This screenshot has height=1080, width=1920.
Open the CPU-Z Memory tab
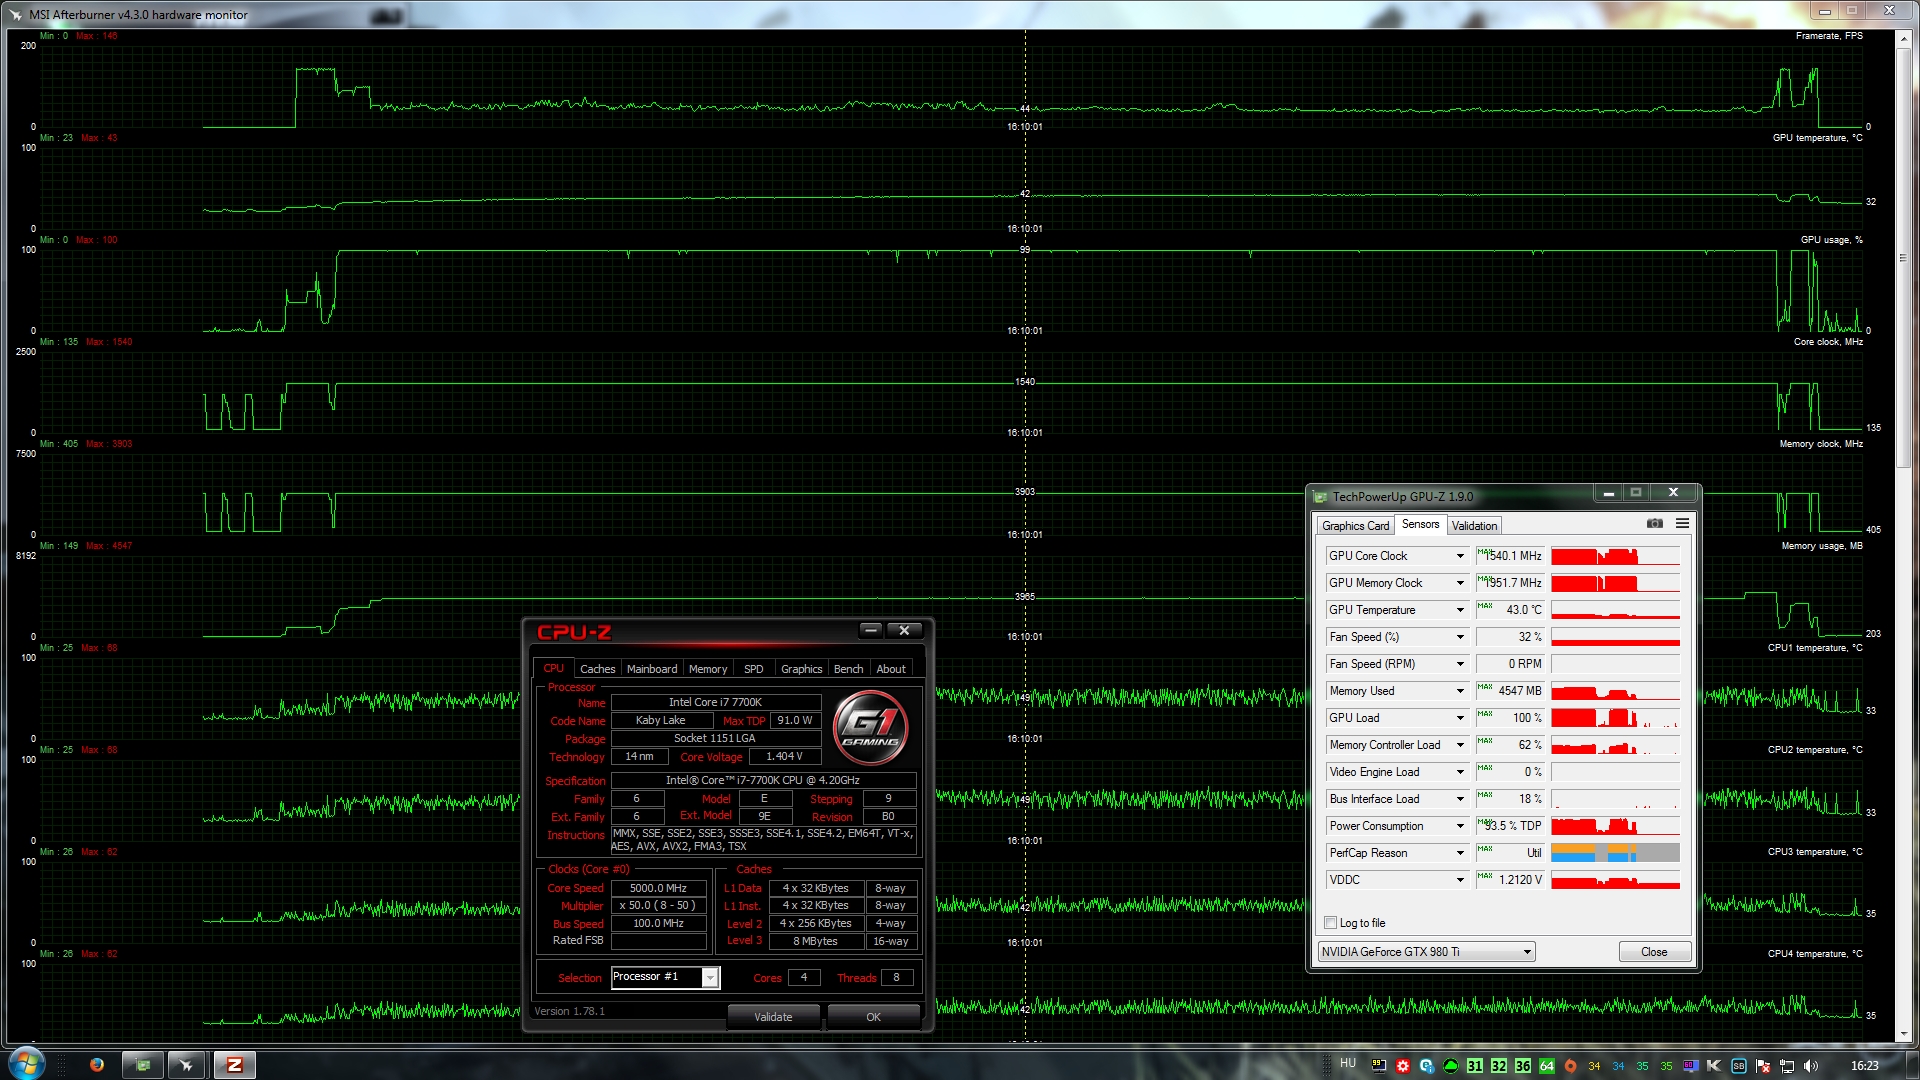pos(708,669)
